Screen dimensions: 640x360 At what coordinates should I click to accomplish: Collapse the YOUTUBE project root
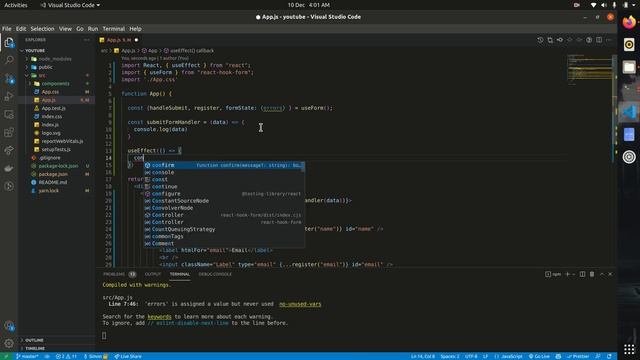coord(35,51)
